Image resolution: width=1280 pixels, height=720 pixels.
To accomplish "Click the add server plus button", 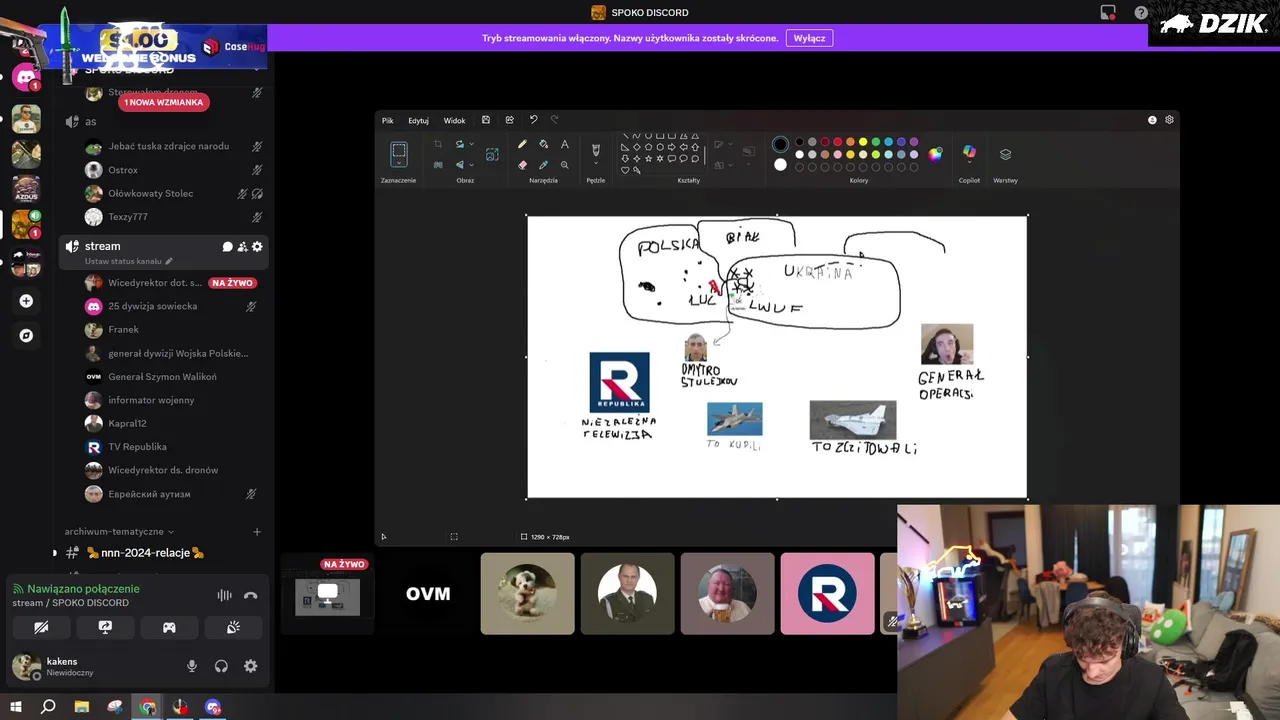I will (x=26, y=301).
